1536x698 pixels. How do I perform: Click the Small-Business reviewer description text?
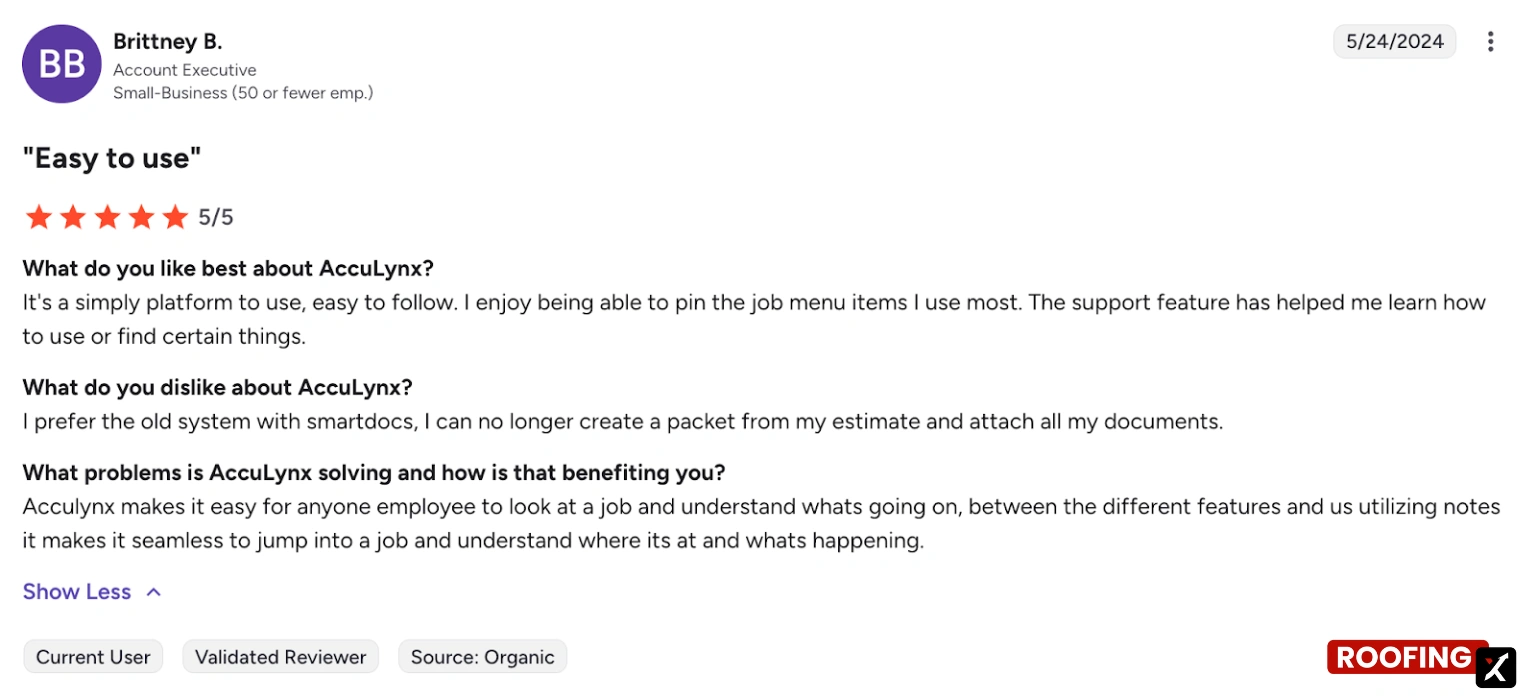[243, 92]
